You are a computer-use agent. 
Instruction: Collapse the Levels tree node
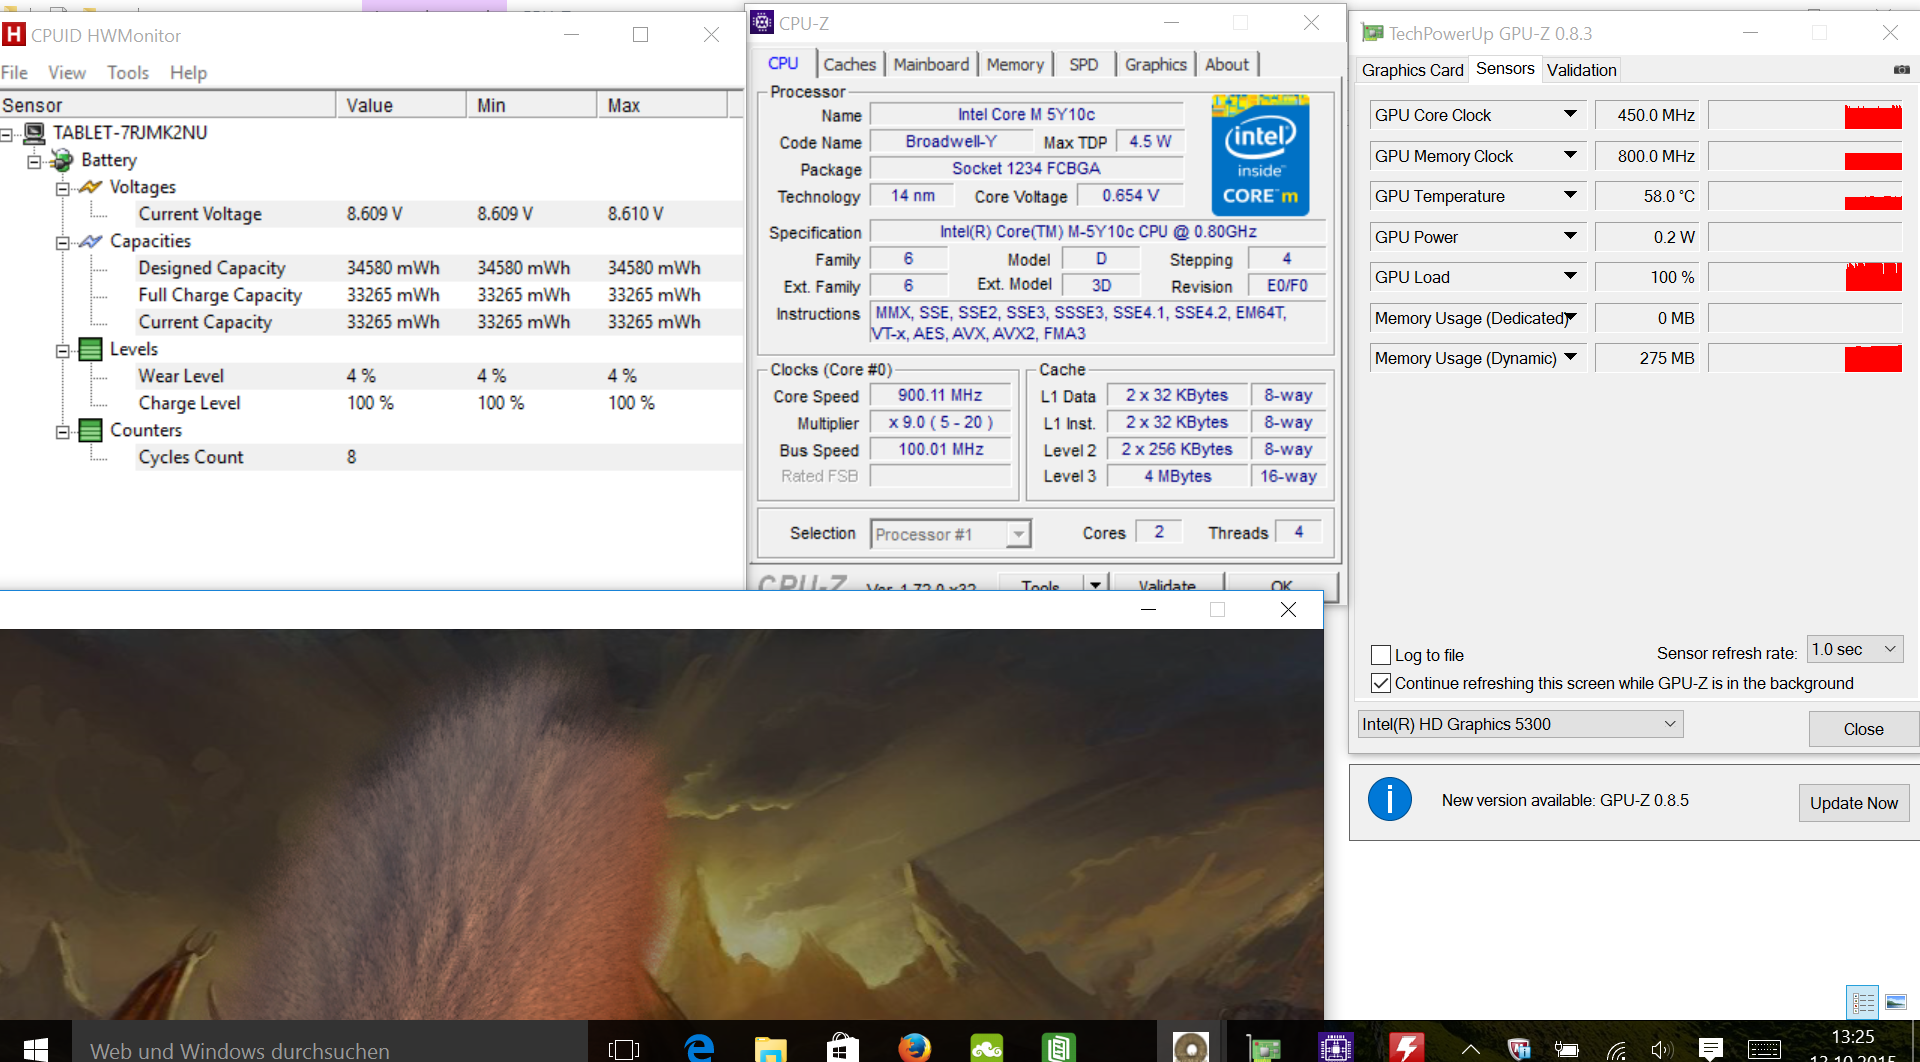point(63,350)
